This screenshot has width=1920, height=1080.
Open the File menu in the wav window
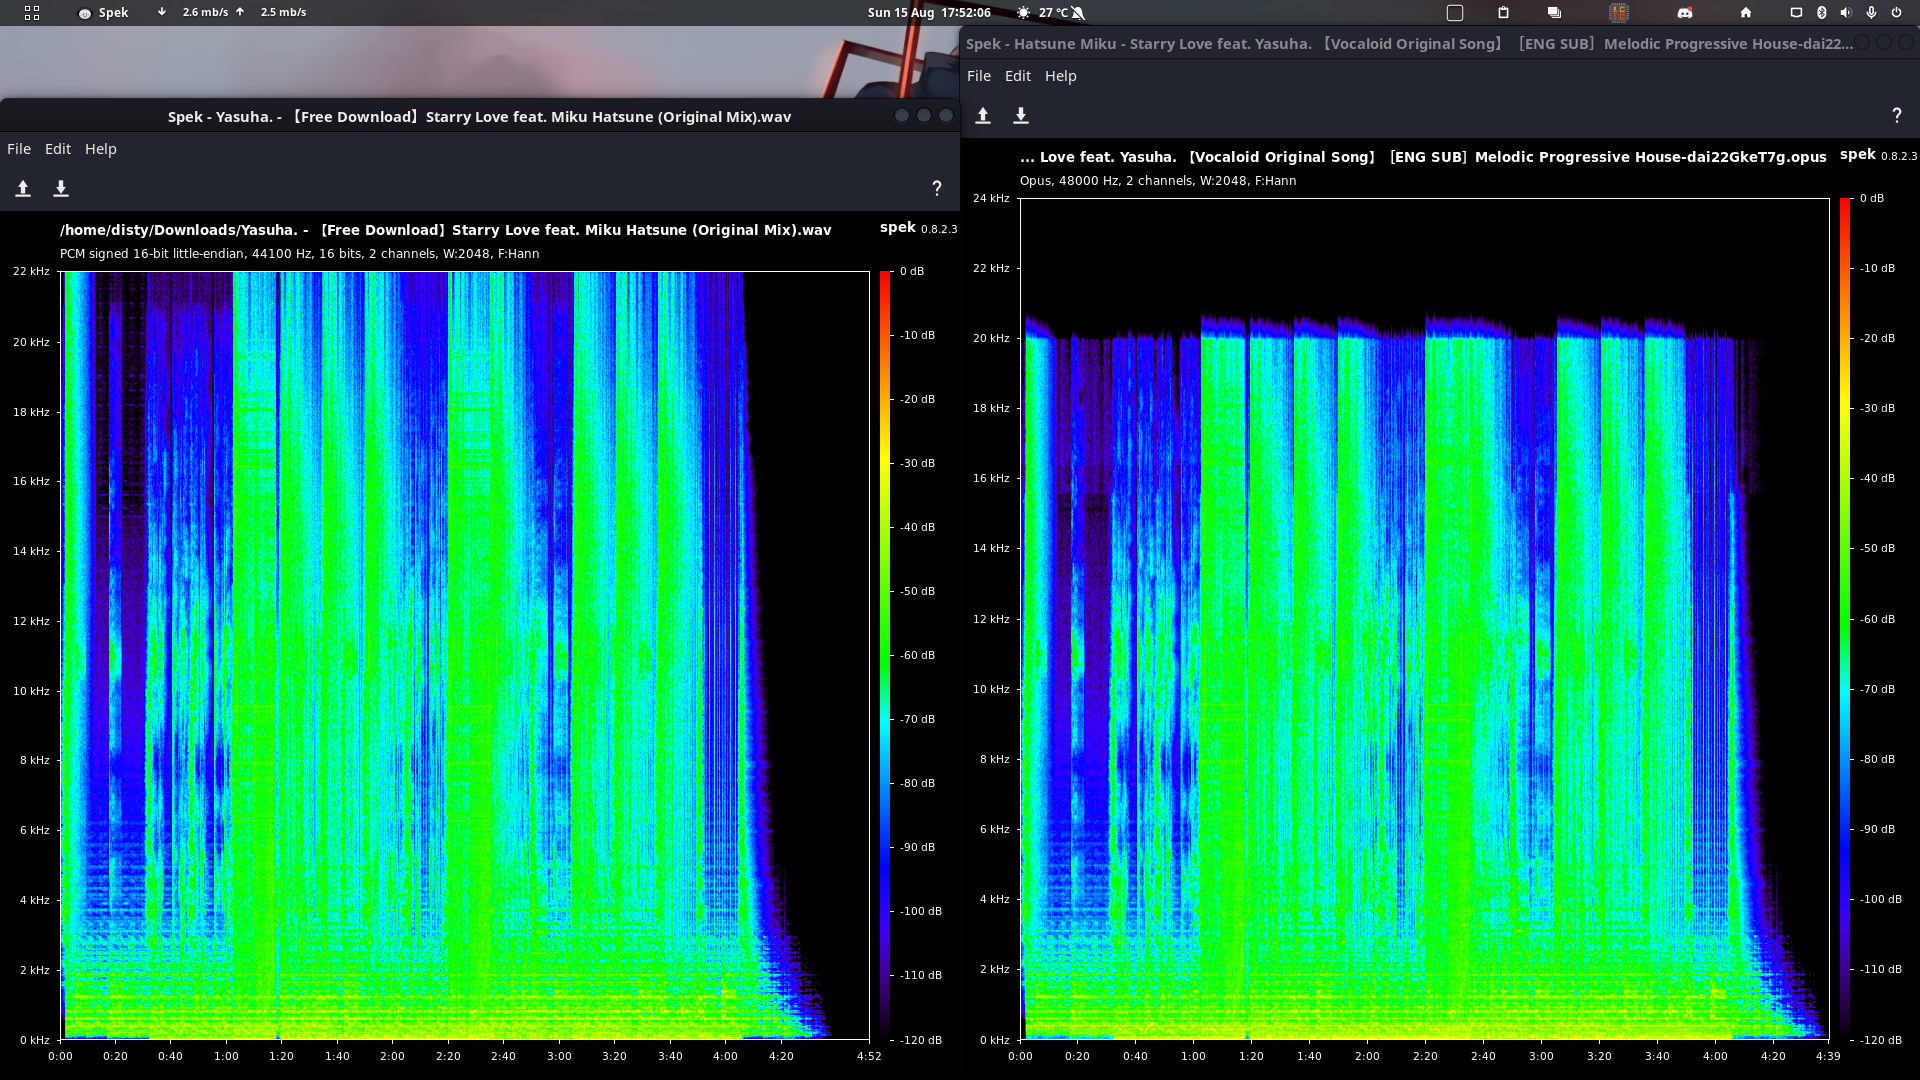pyautogui.click(x=19, y=149)
